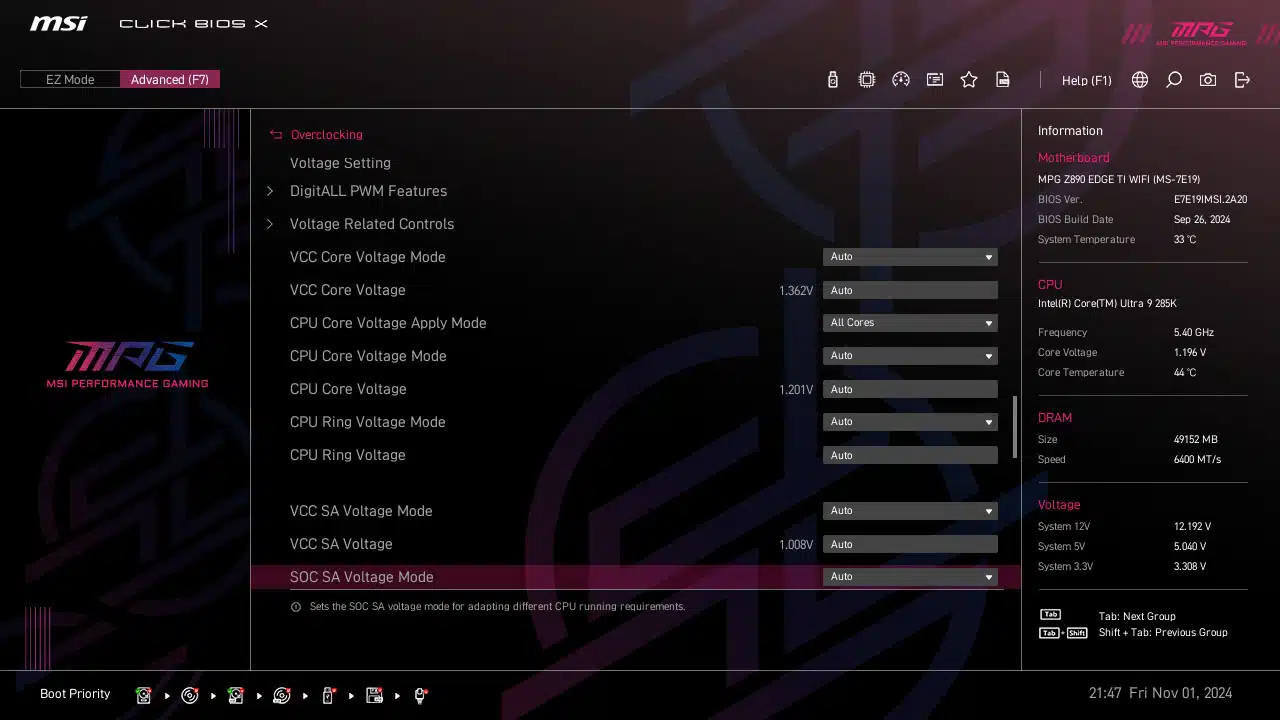Open CPU Core Voltage Apply Mode dropdown

pos(909,323)
